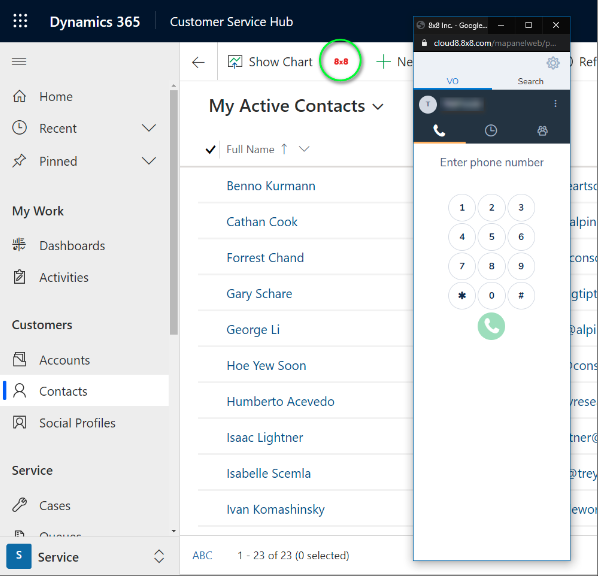Tap the pound key on keypad
The width and height of the screenshot is (599, 579).
click(521, 295)
